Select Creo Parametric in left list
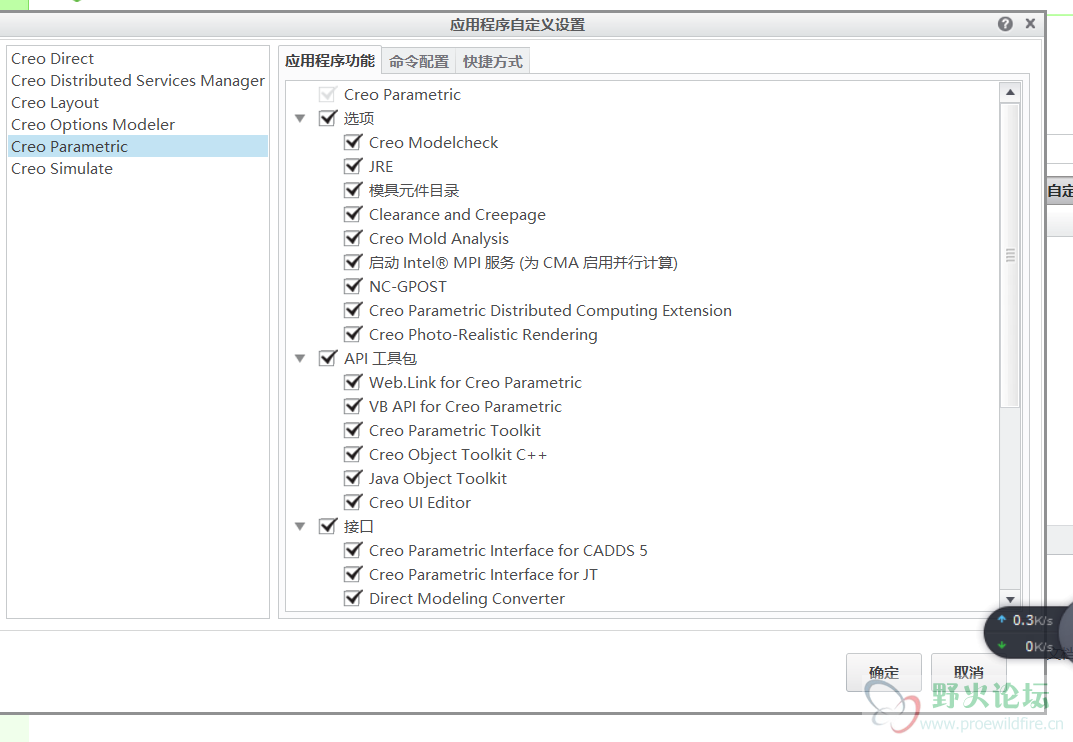 [x=138, y=146]
